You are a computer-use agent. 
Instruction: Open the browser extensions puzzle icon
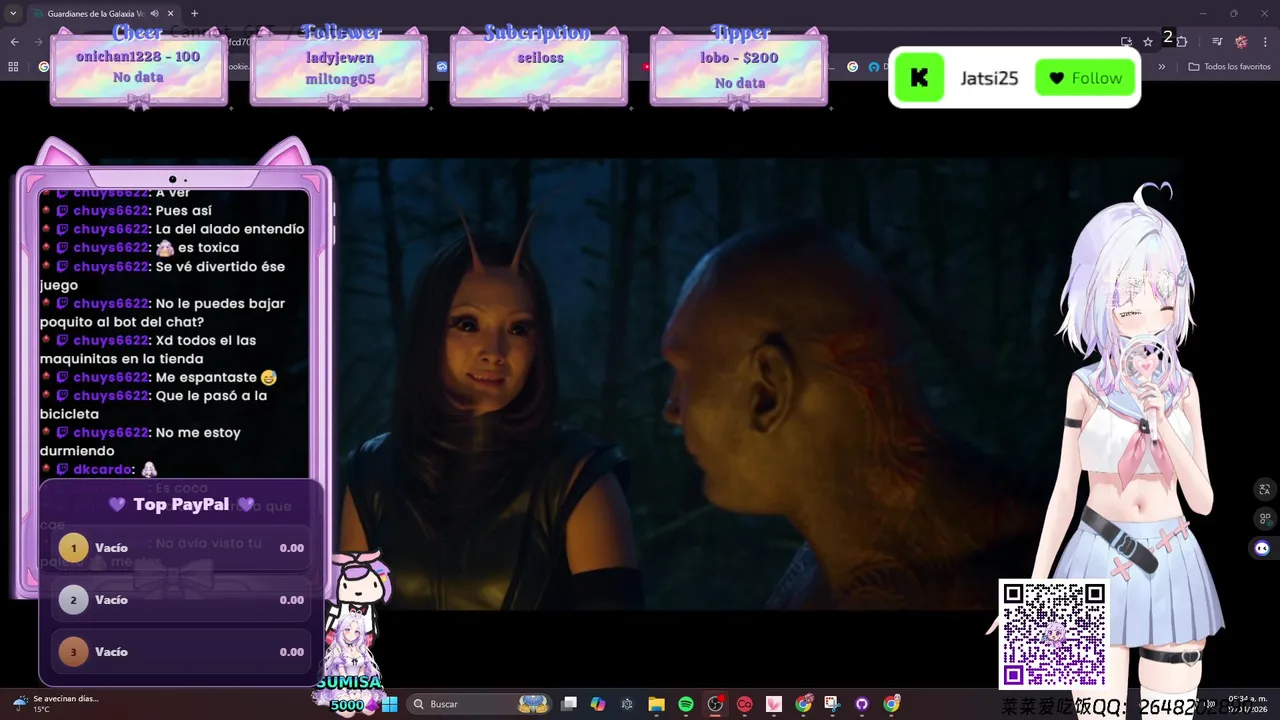(1182, 41)
